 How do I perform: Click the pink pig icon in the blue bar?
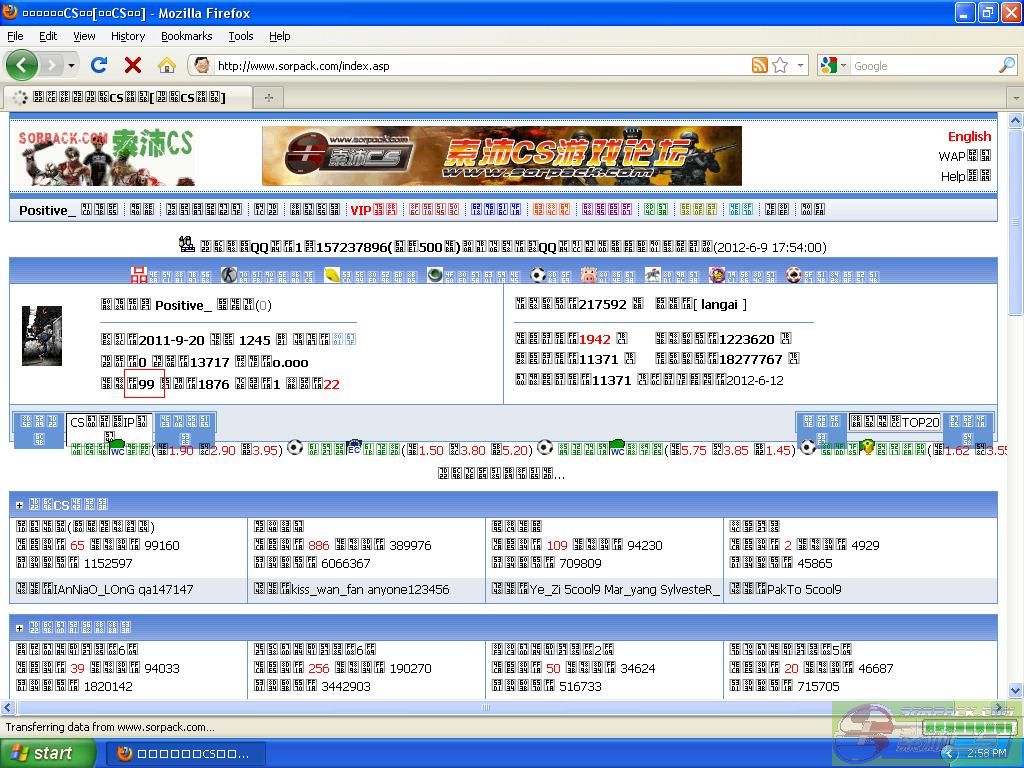pos(588,275)
